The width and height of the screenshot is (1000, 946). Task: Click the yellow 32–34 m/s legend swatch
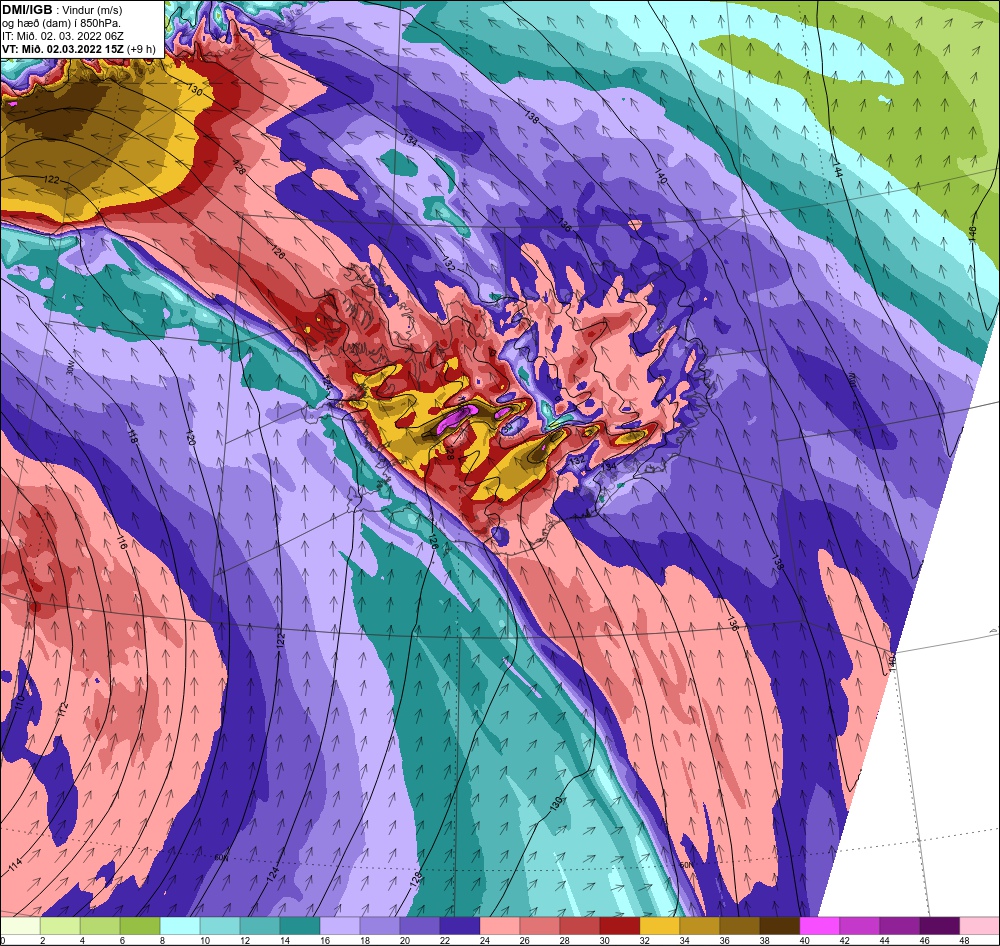(659, 926)
